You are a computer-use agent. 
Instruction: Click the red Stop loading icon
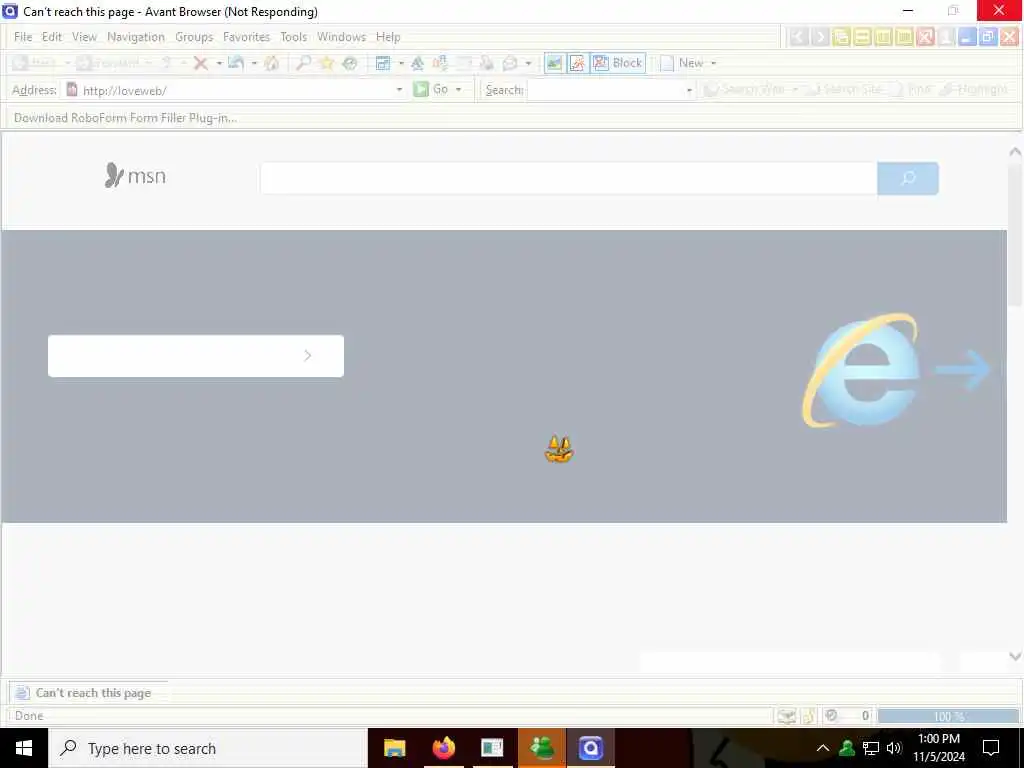tap(201, 63)
